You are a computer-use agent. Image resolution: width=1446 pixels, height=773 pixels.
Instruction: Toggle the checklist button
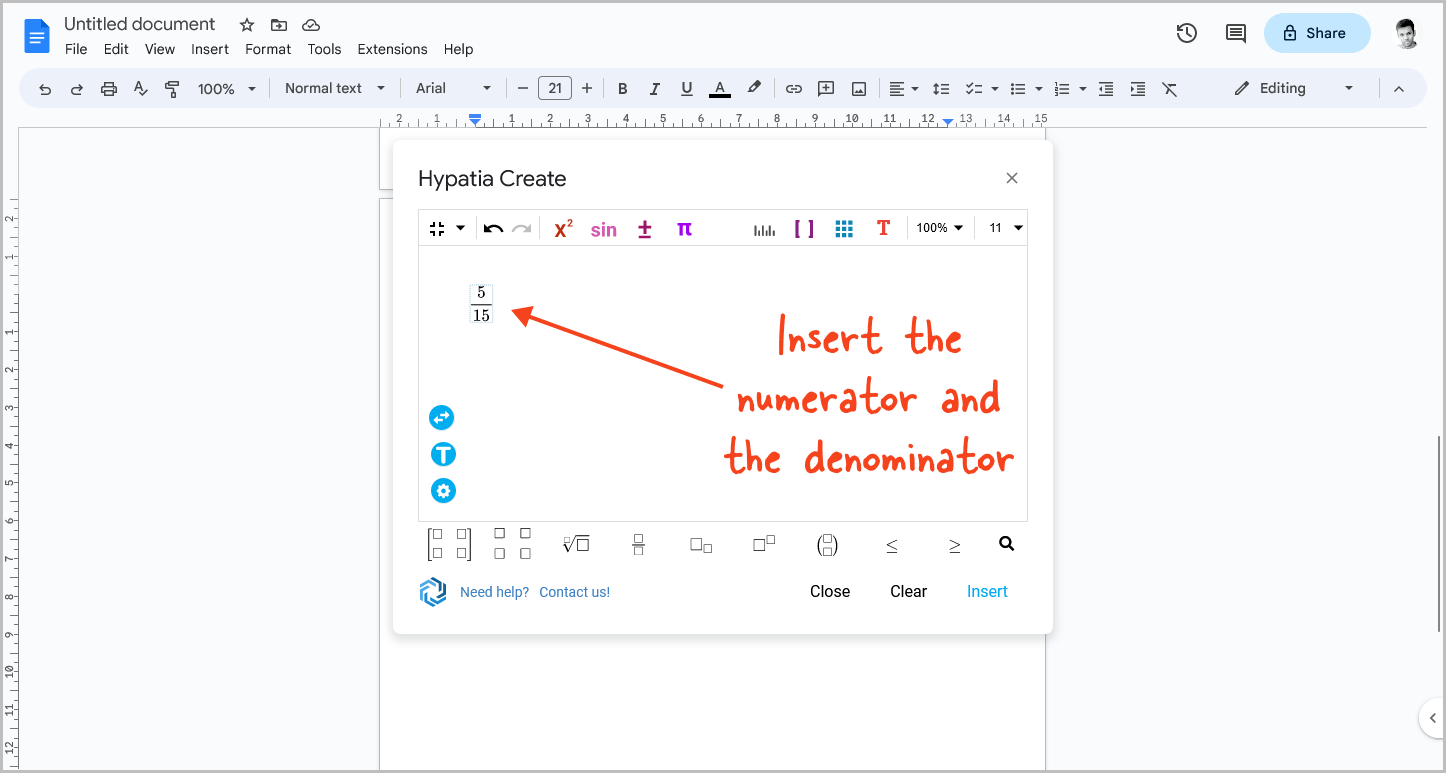(x=974, y=89)
